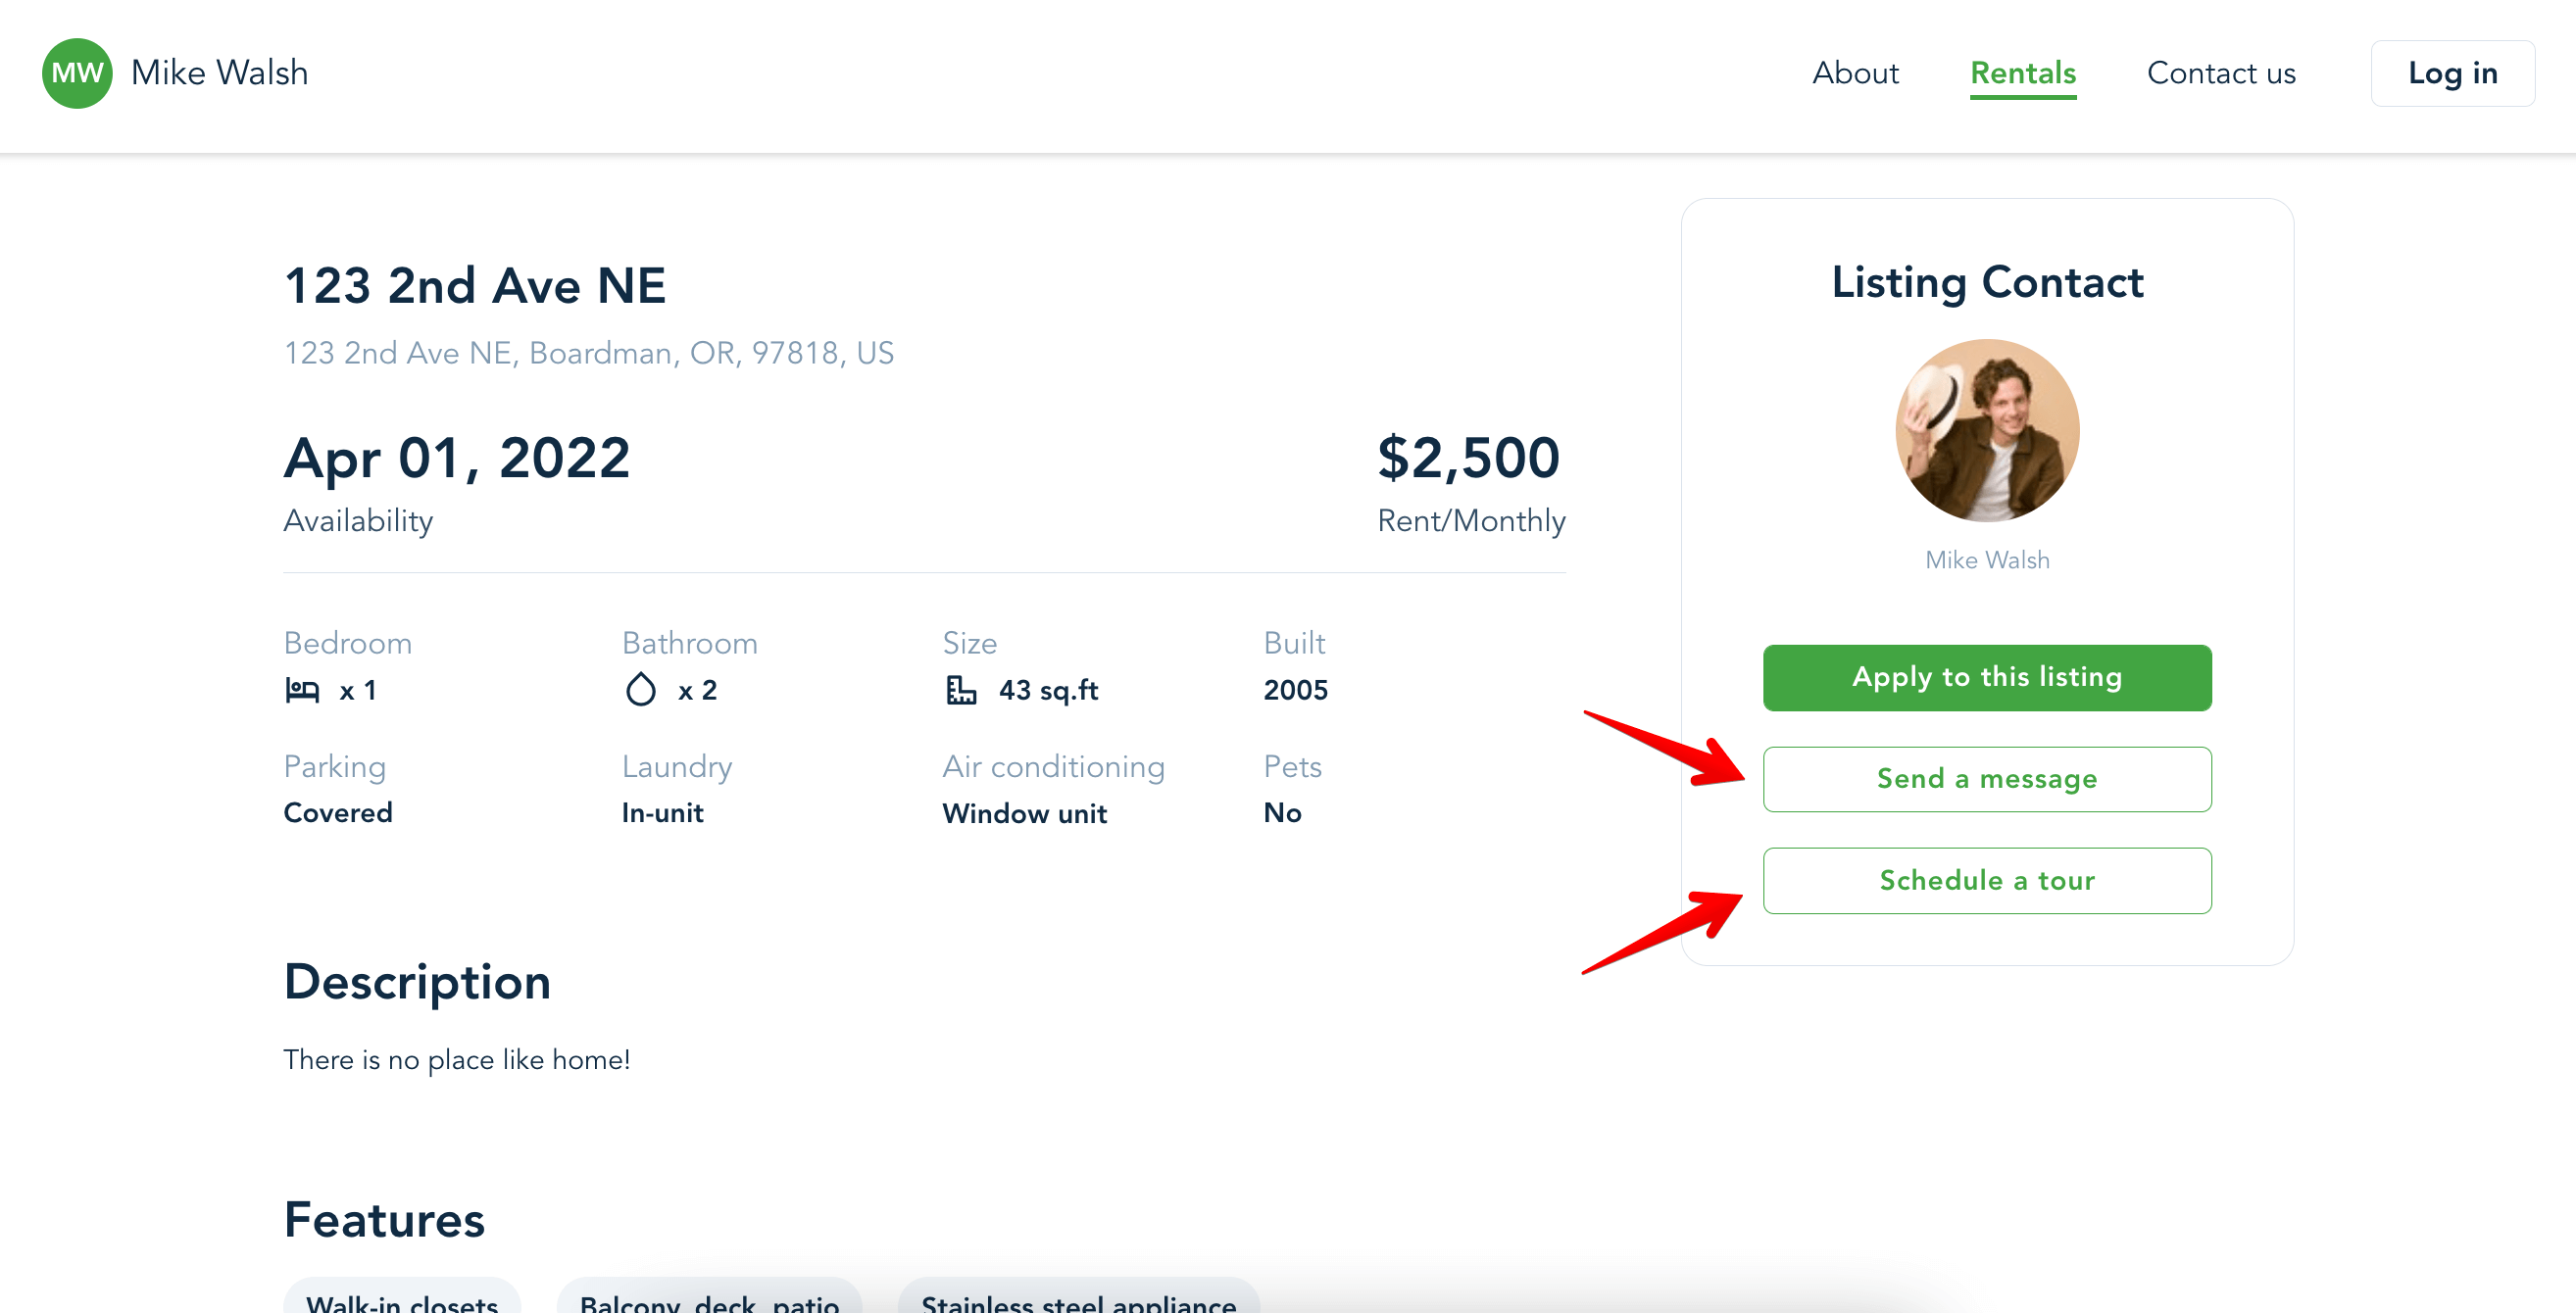The height and width of the screenshot is (1313, 2576).
Task: Select the Balcony, deck, patio tag
Action: [709, 1299]
